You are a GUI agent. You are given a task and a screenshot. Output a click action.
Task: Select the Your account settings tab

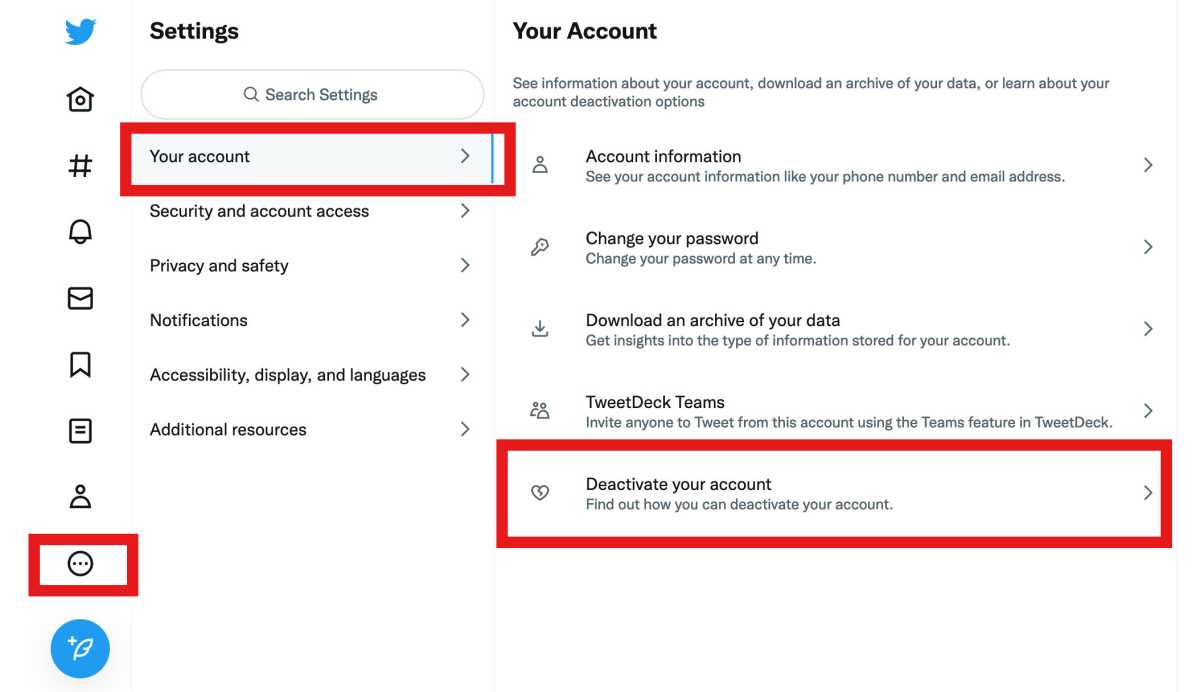(310, 157)
